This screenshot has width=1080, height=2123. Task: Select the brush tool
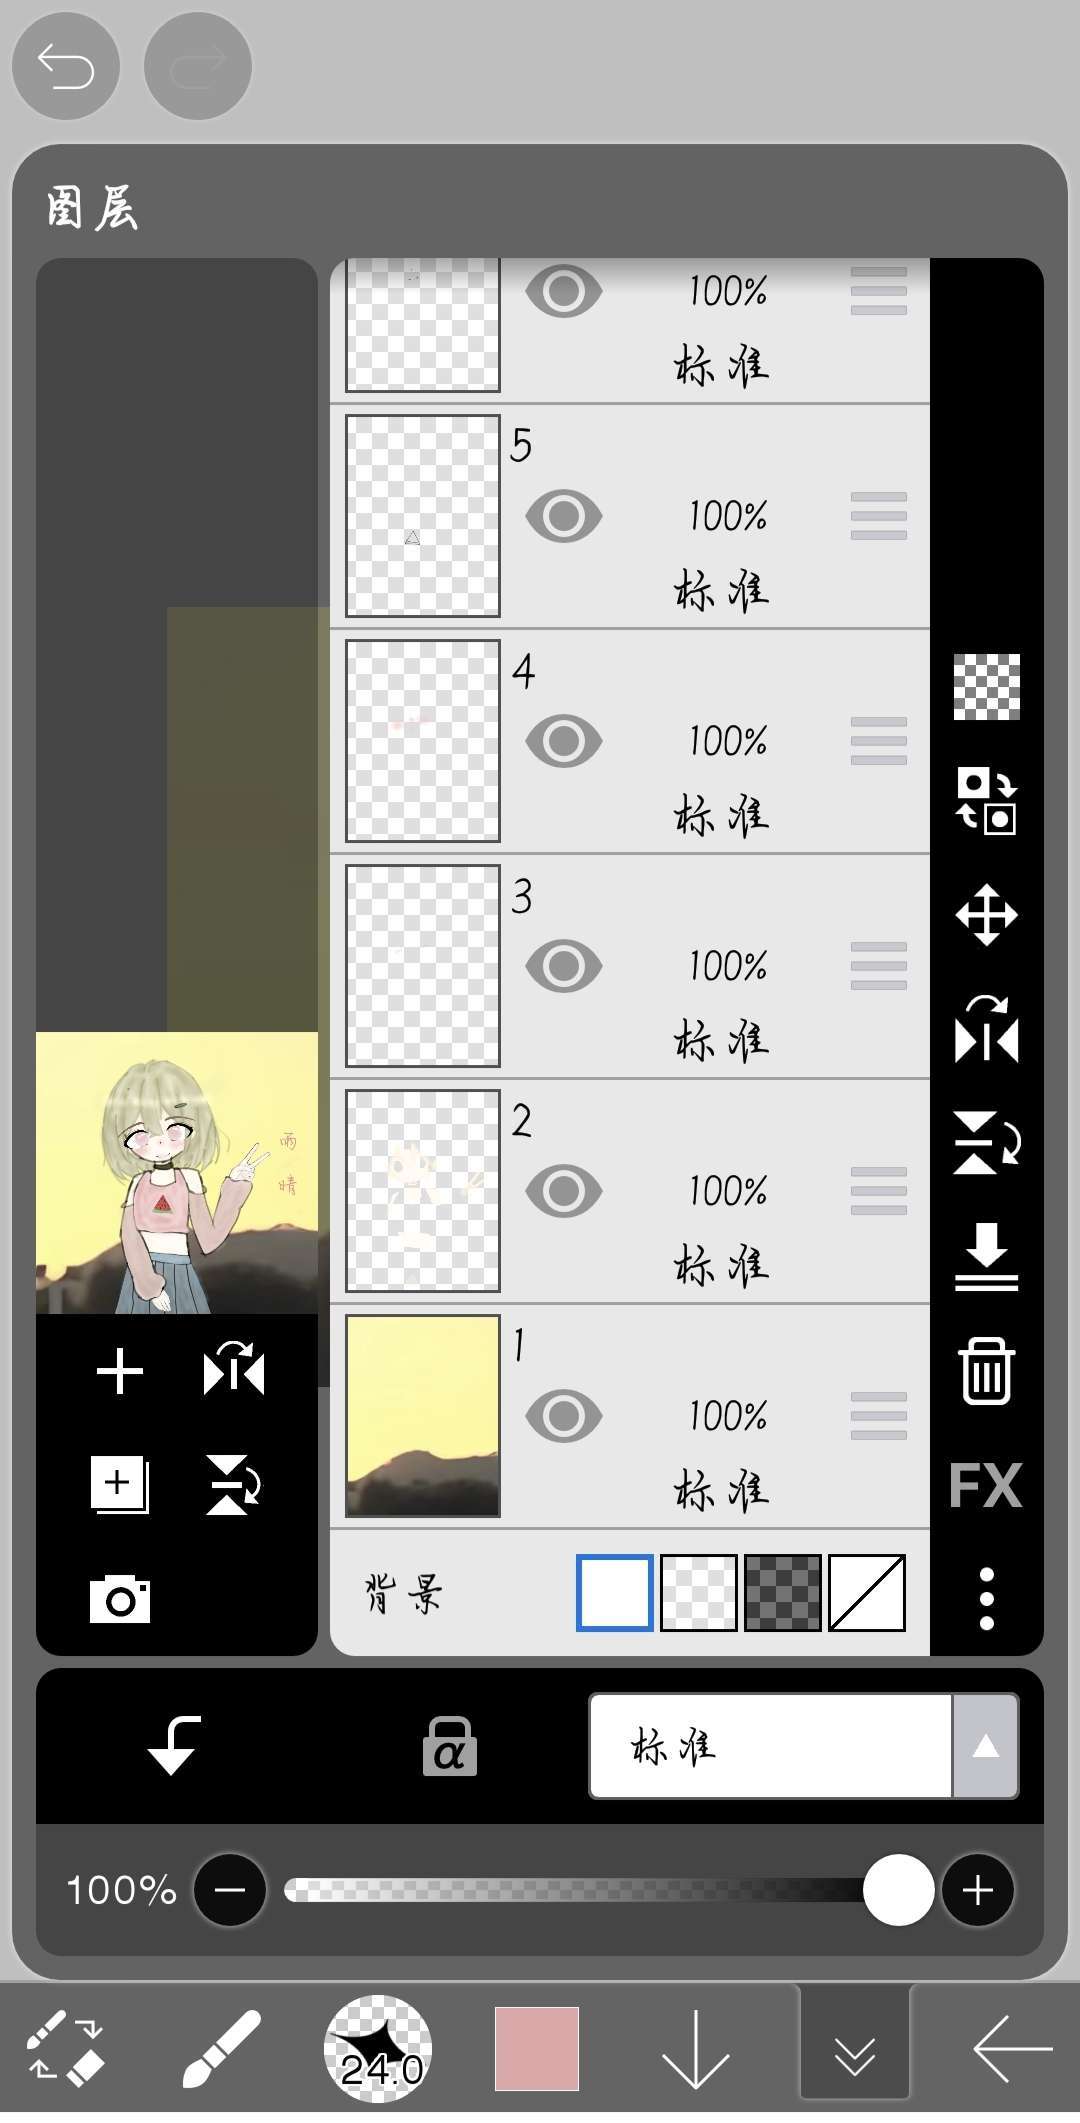(x=222, y=2049)
